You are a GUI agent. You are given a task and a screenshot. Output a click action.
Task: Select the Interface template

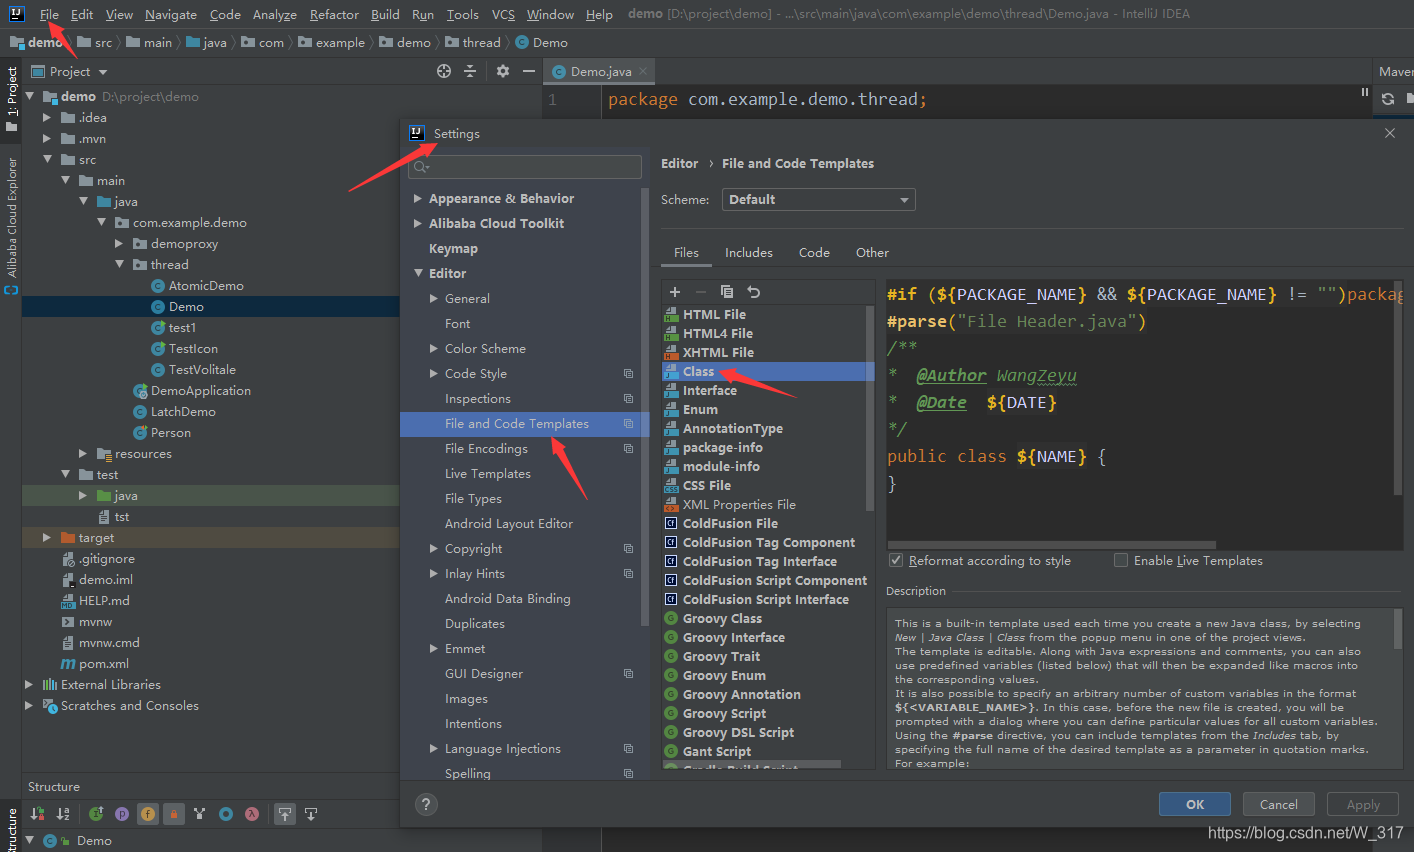coord(709,391)
